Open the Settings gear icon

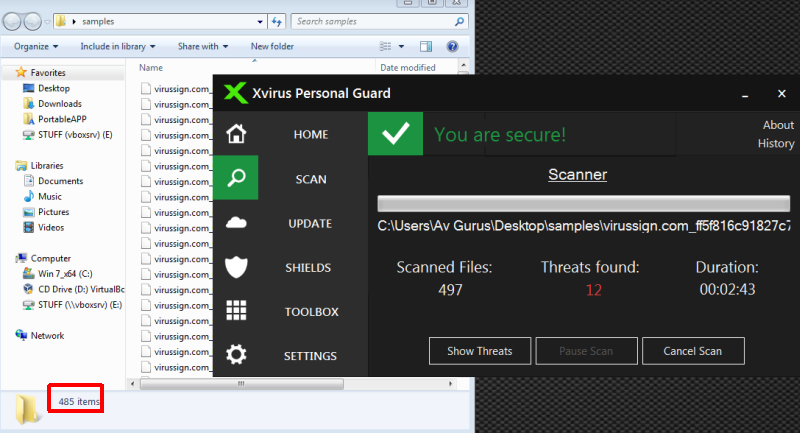(x=236, y=354)
